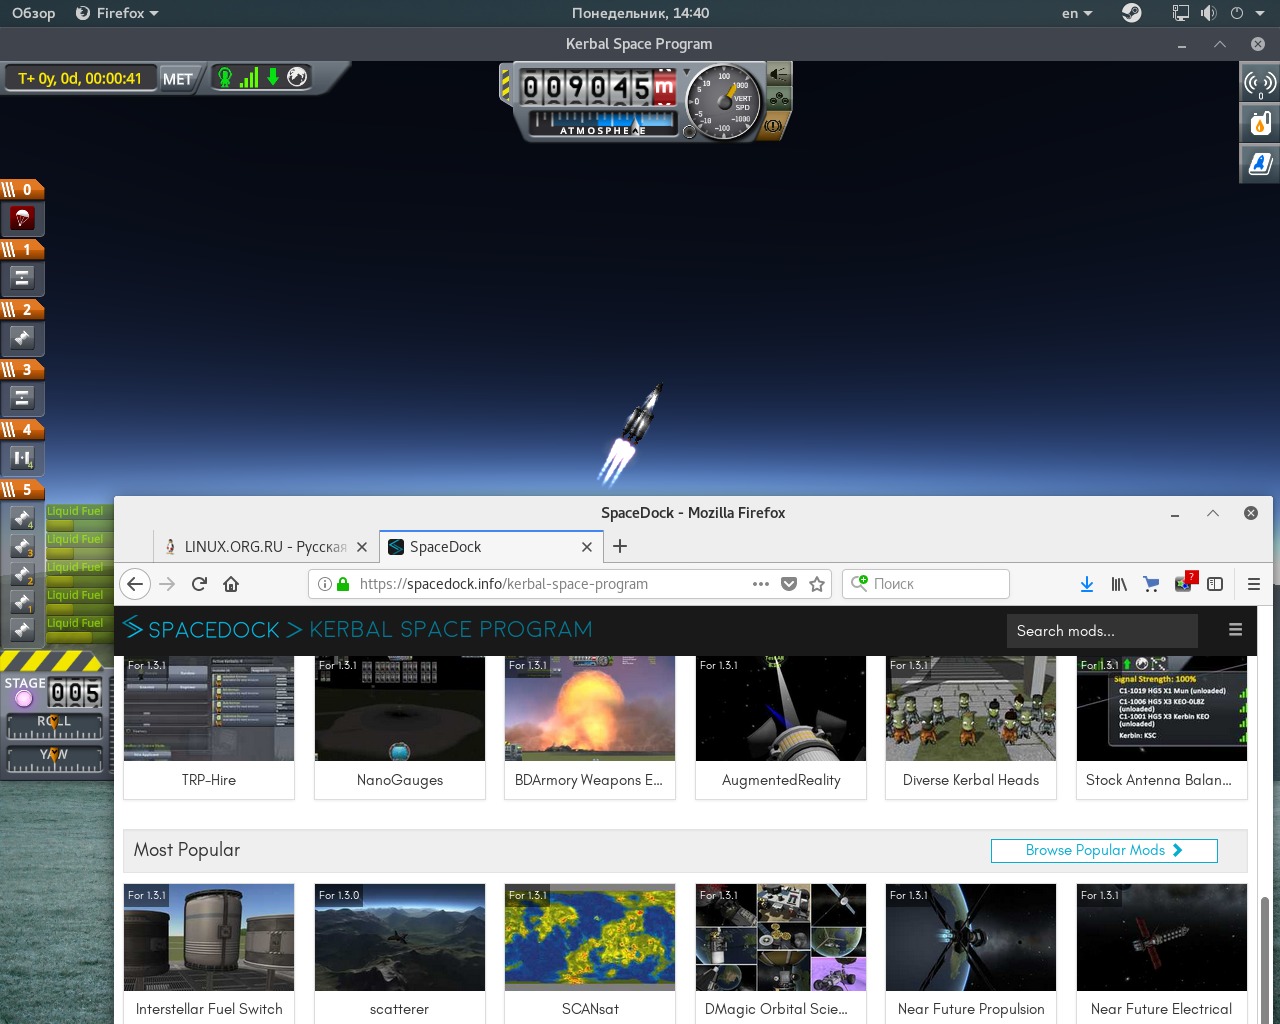1280x1024 pixels.
Task: Open the fuel resources panel in KSP
Action: pyautogui.click(x=1260, y=123)
